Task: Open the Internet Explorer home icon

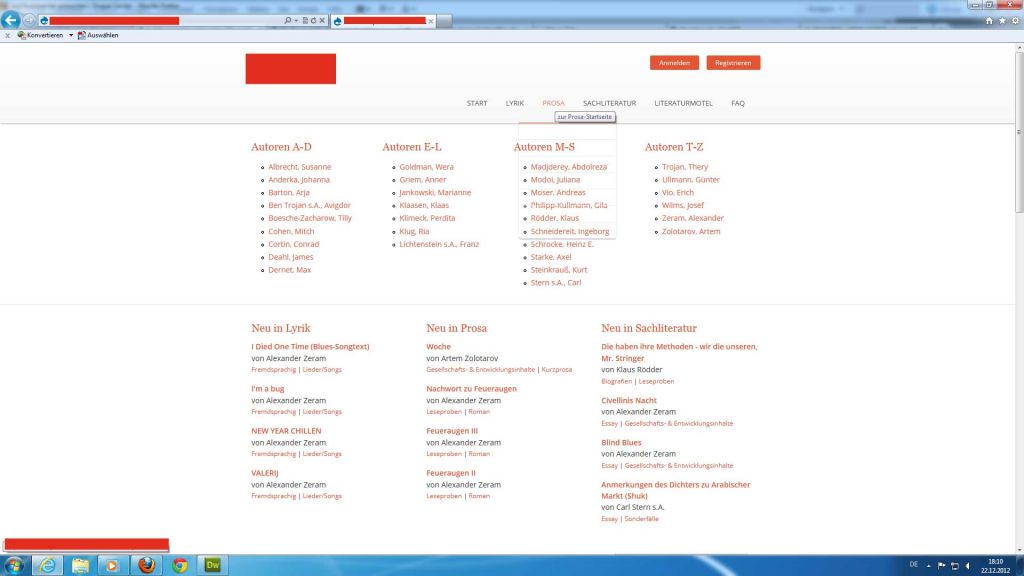Action: tap(989, 20)
